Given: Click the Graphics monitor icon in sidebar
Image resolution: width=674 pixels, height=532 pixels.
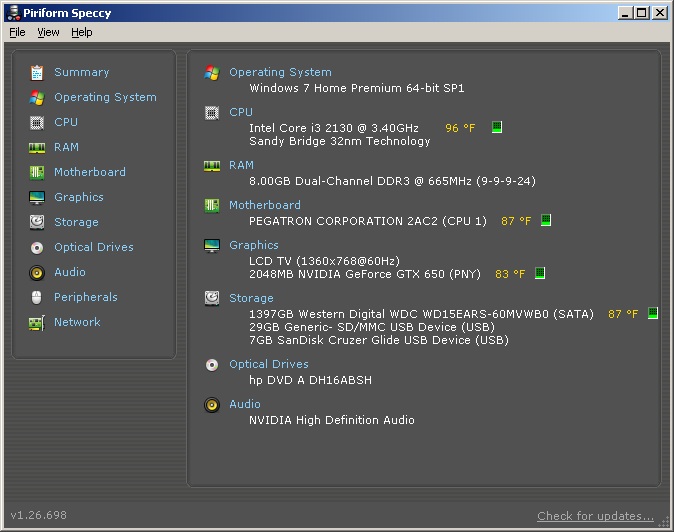Looking at the screenshot, I should tap(37, 198).
